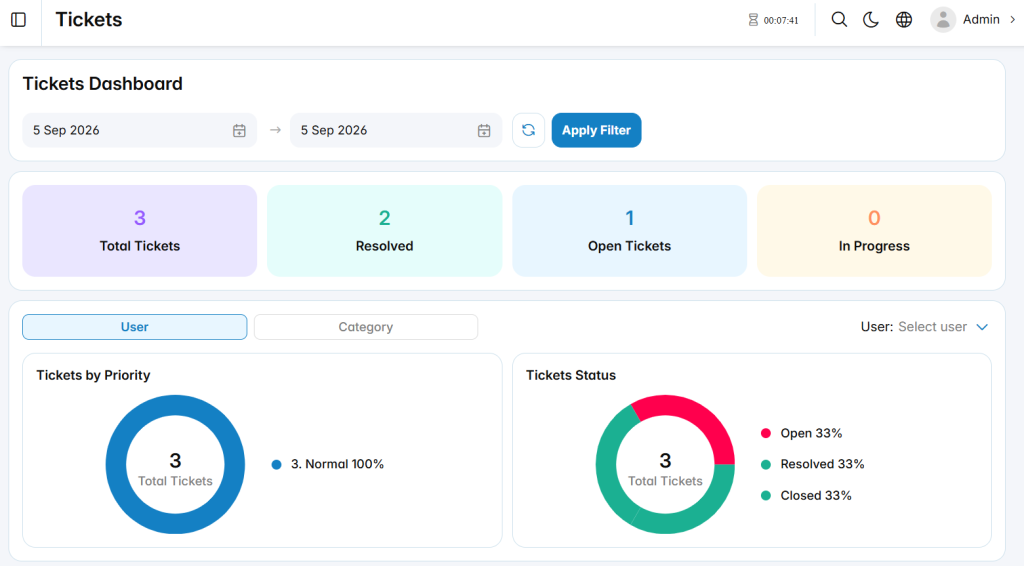
Task: Open the search magnifier icon
Action: [839, 20]
